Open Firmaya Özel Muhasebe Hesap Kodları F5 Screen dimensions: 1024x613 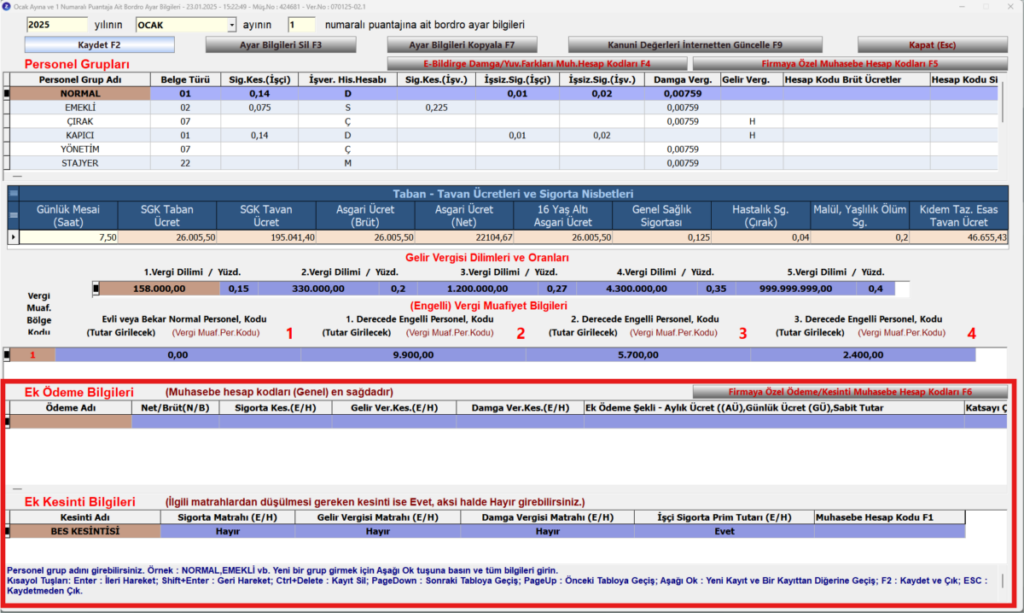[x=850, y=63]
